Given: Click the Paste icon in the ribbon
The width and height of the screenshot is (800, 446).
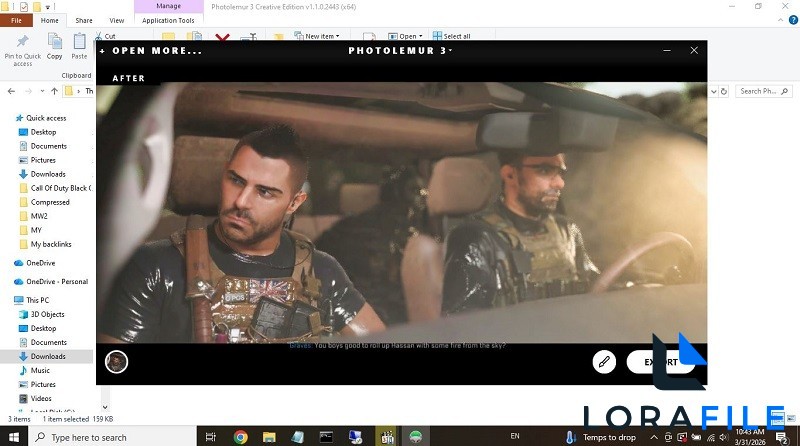Looking at the screenshot, I should [x=79, y=45].
